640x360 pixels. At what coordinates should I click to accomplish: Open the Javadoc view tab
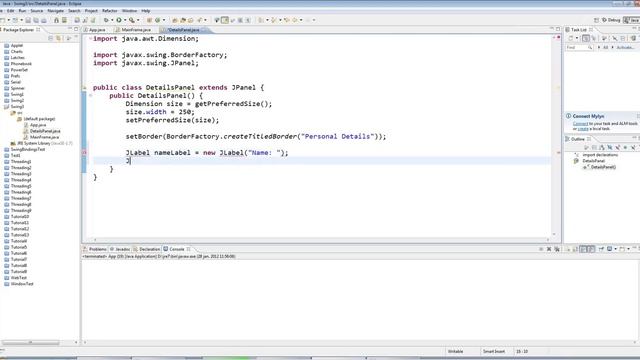coord(120,249)
